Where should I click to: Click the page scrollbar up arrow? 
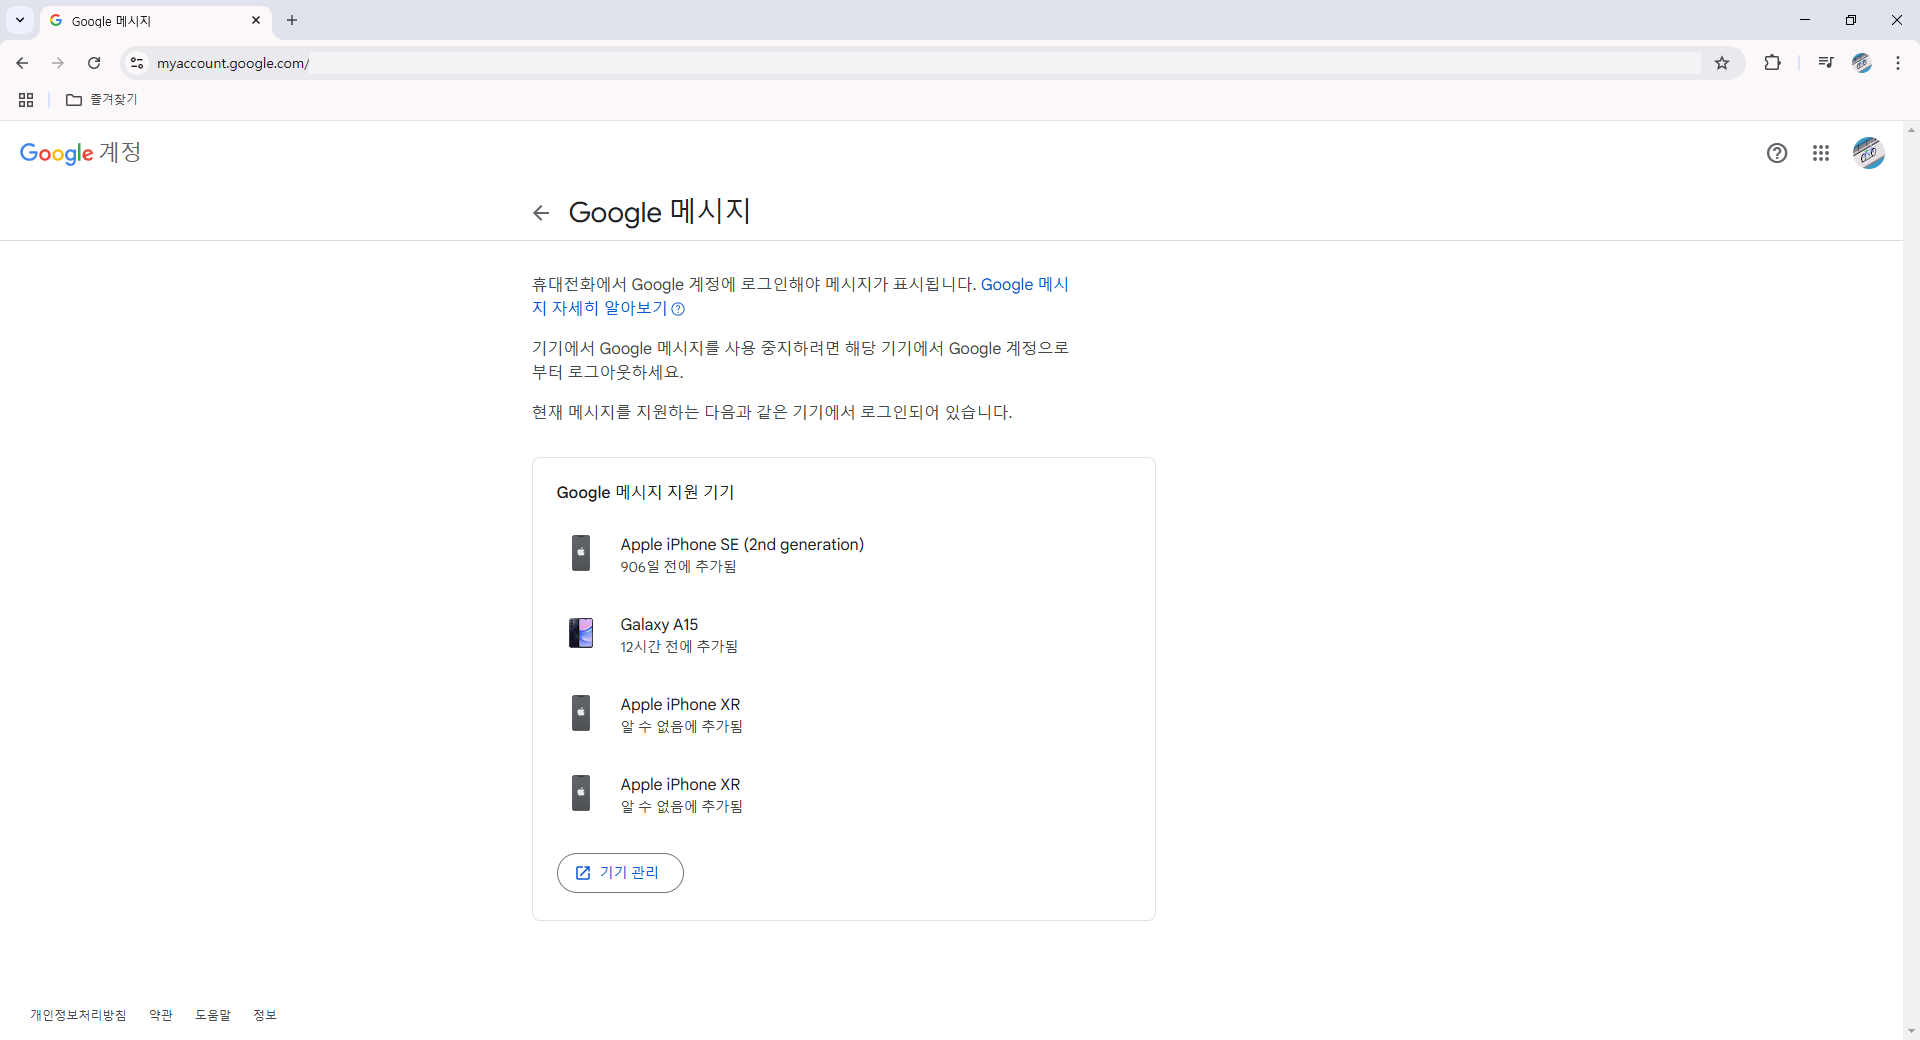pyautogui.click(x=1911, y=130)
